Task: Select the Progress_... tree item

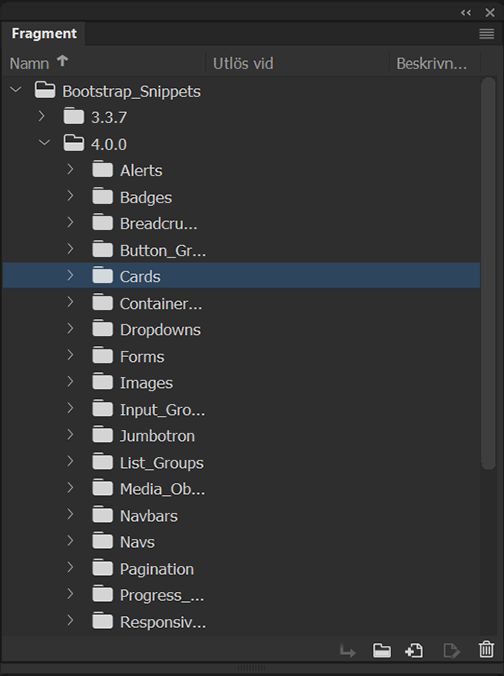Action: pos(162,595)
